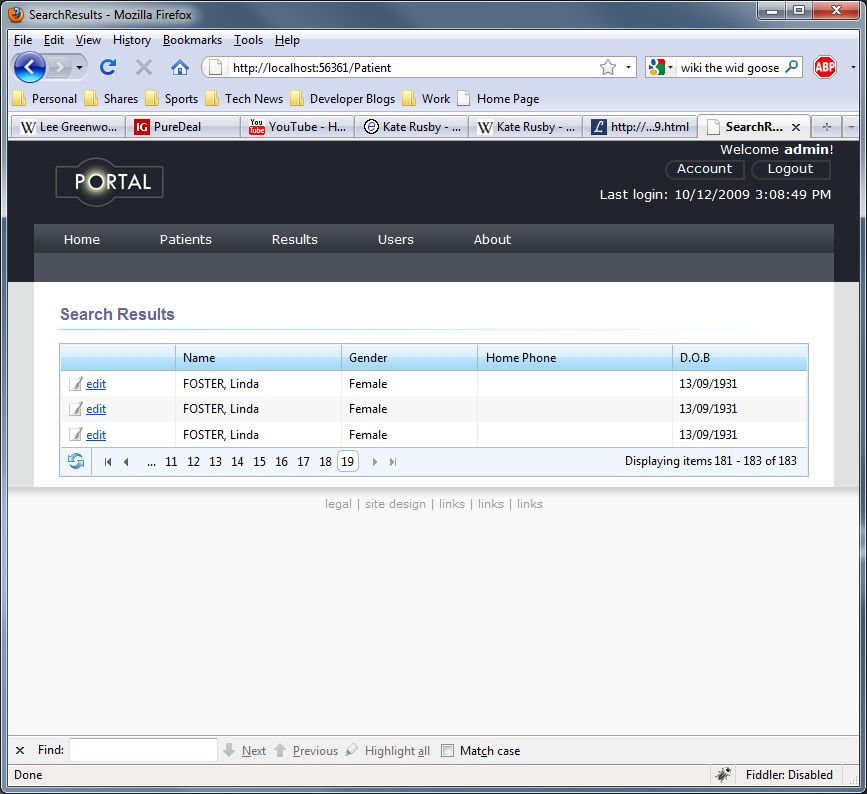Image resolution: width=867 pixels, height=794 pixels.
Task: Click the grid refresh icon in pager
Action: pos(76,461)
